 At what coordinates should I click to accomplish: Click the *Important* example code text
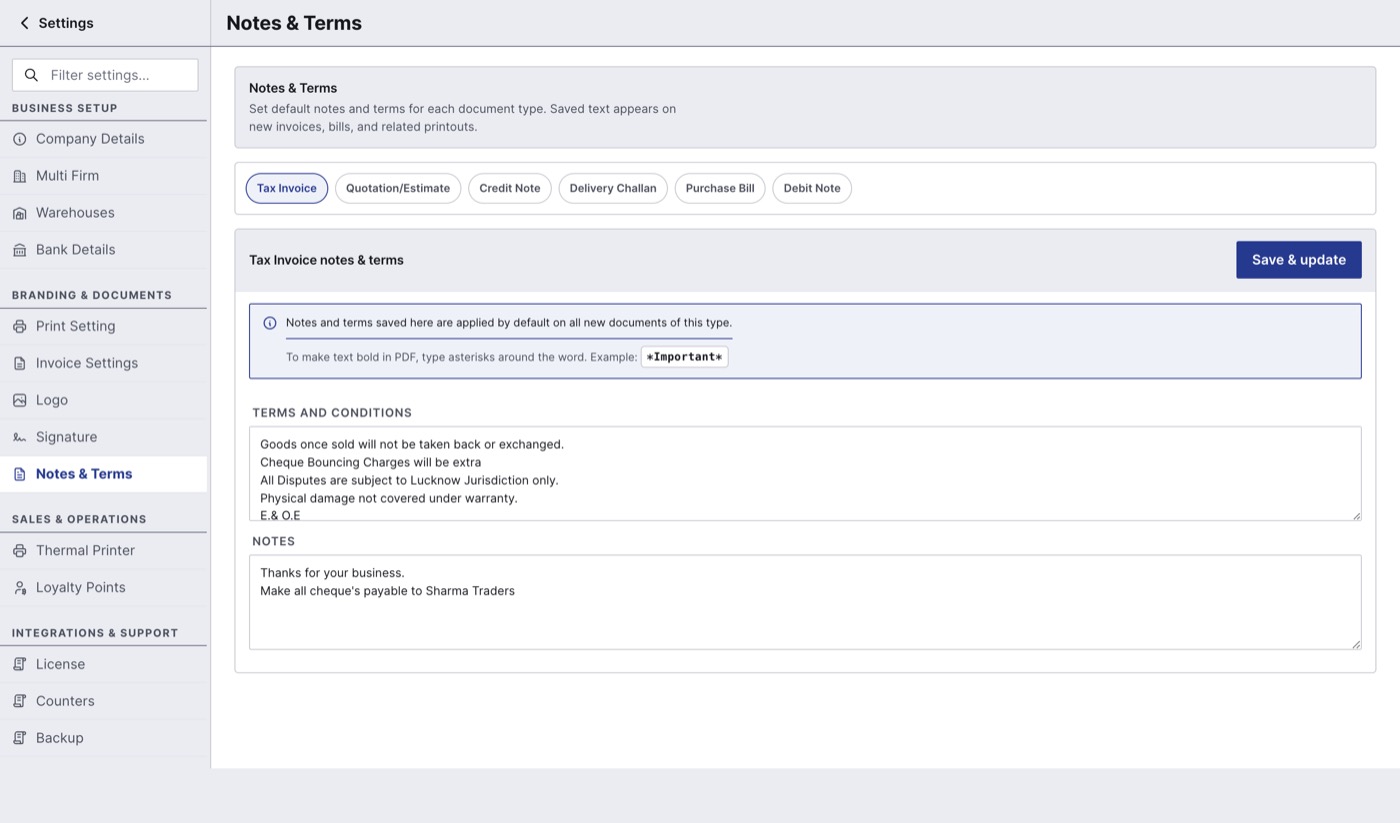pos(684,357)
